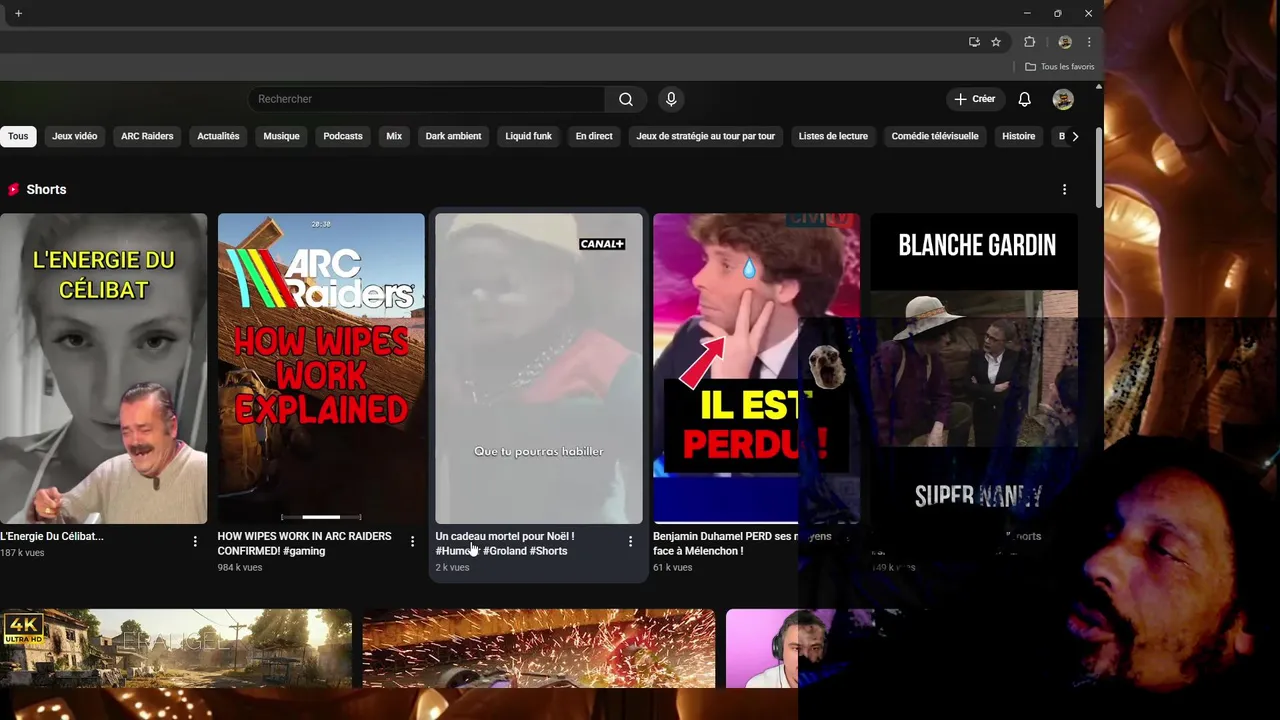Viewport: 1280px width, 720px height.
Task: Select the Podcasts filter chip
Action: coord(343,136)
